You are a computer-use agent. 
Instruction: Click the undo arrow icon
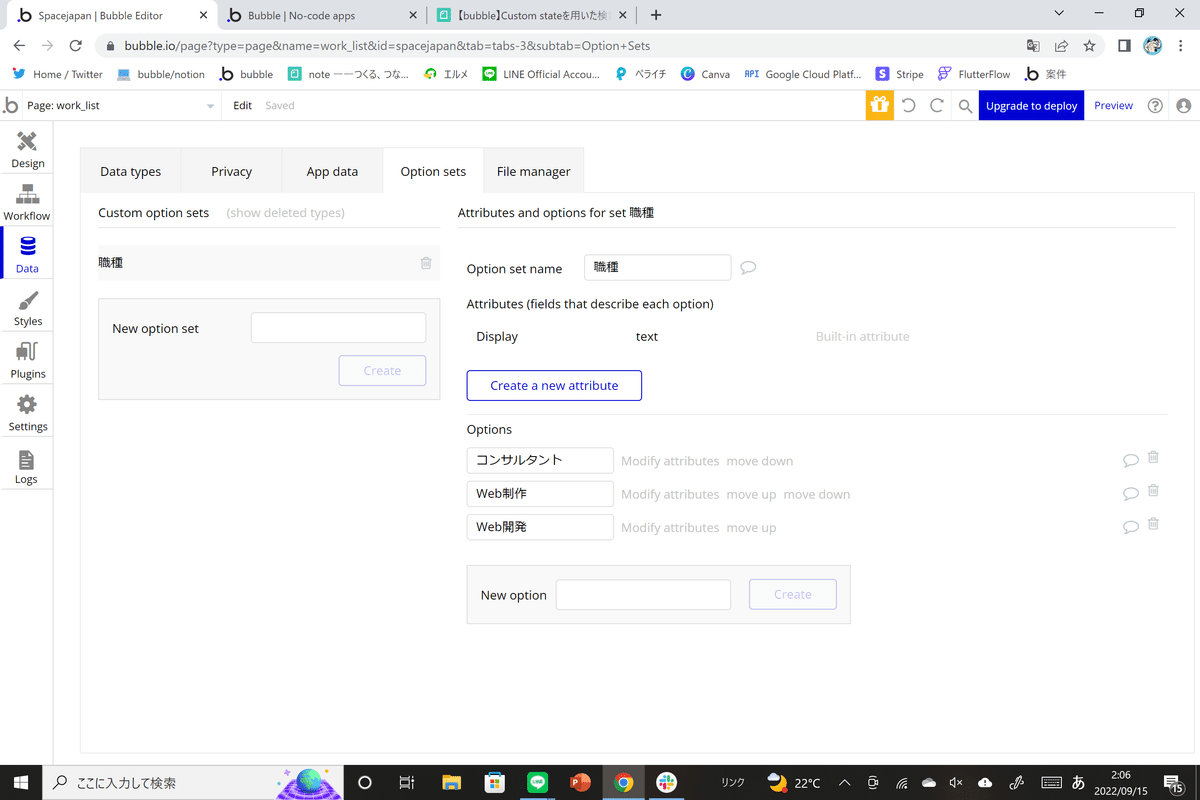tap(908, 105)
